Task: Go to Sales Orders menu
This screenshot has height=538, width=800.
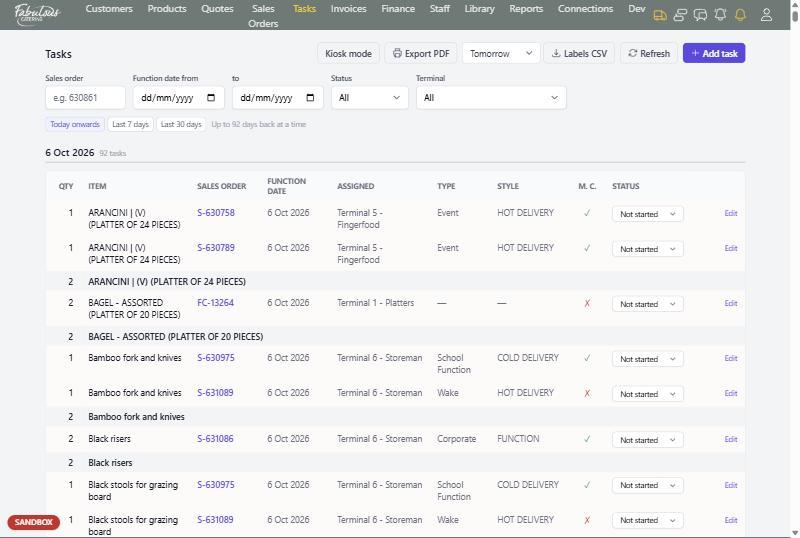Action: point(263,16)
